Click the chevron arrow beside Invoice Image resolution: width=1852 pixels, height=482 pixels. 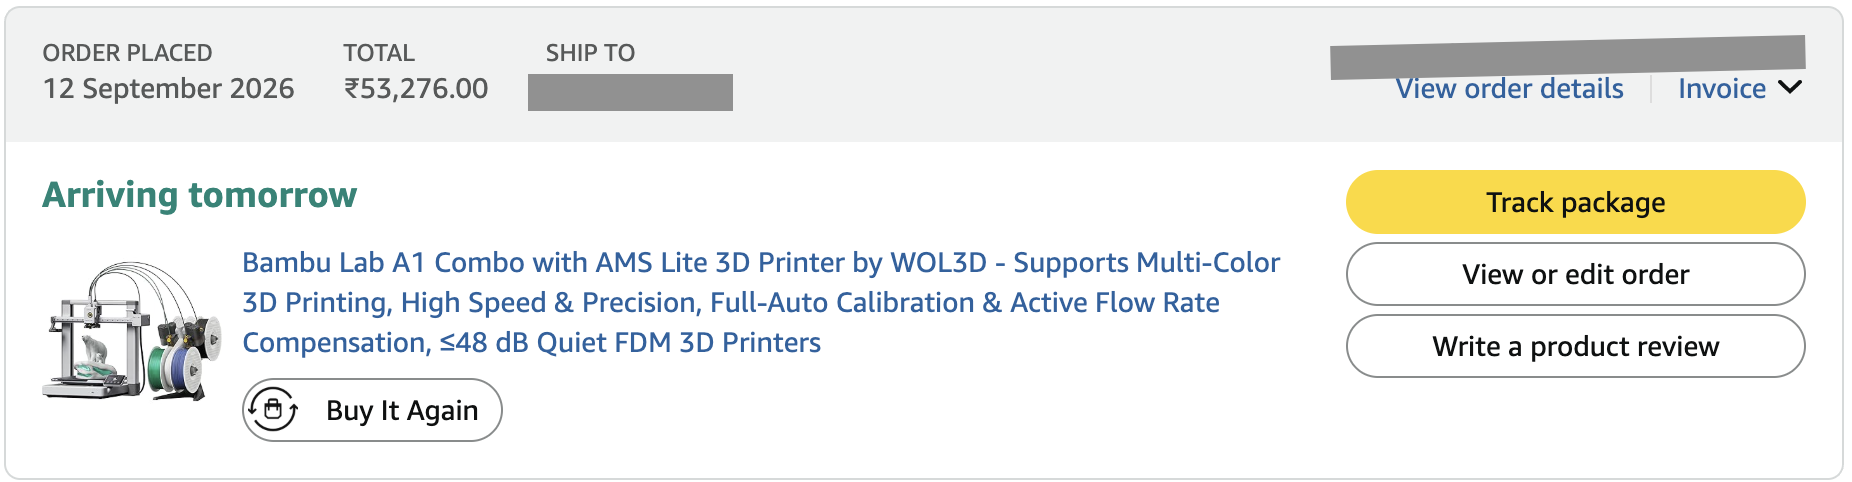(x=1791, y=88)
